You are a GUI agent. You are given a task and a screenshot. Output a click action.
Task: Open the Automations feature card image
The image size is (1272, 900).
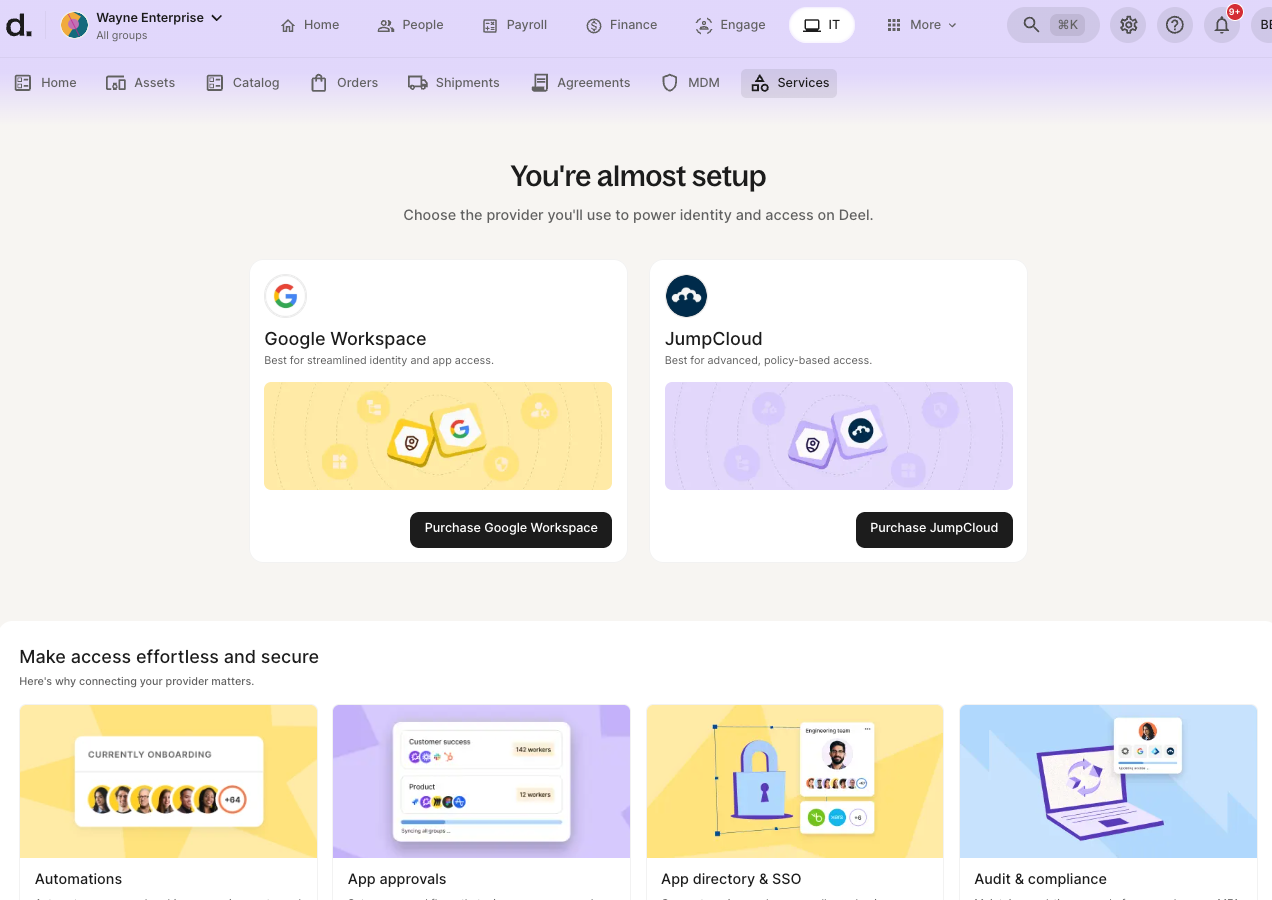point(168,781)
